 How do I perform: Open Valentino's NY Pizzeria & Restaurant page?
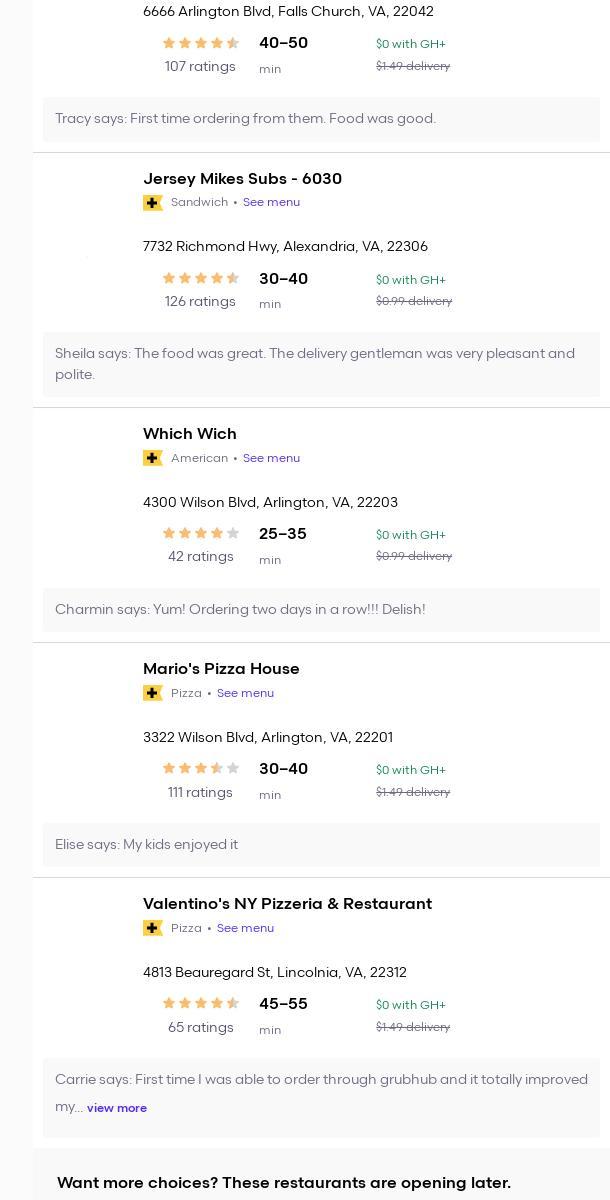[287, 904]
